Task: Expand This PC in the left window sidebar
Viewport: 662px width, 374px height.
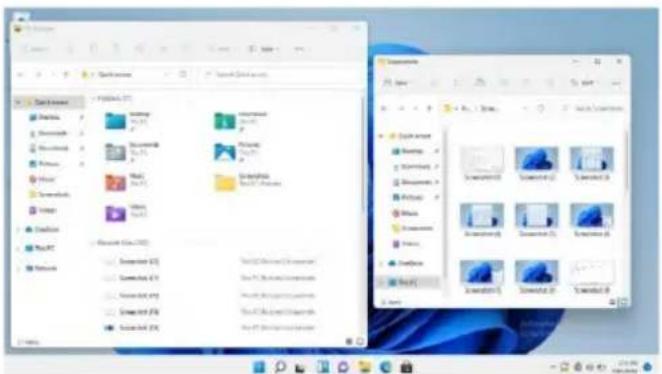Action: [x=18, y=248]
